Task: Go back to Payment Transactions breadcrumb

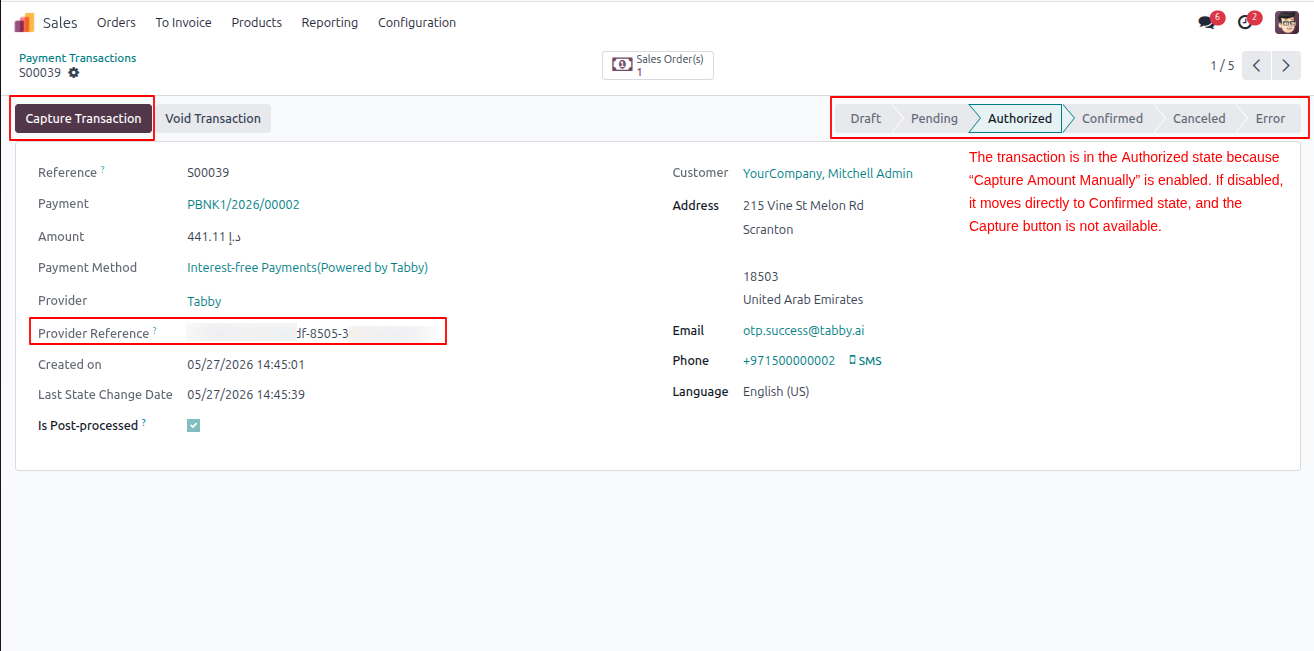Action: (78, 58)
